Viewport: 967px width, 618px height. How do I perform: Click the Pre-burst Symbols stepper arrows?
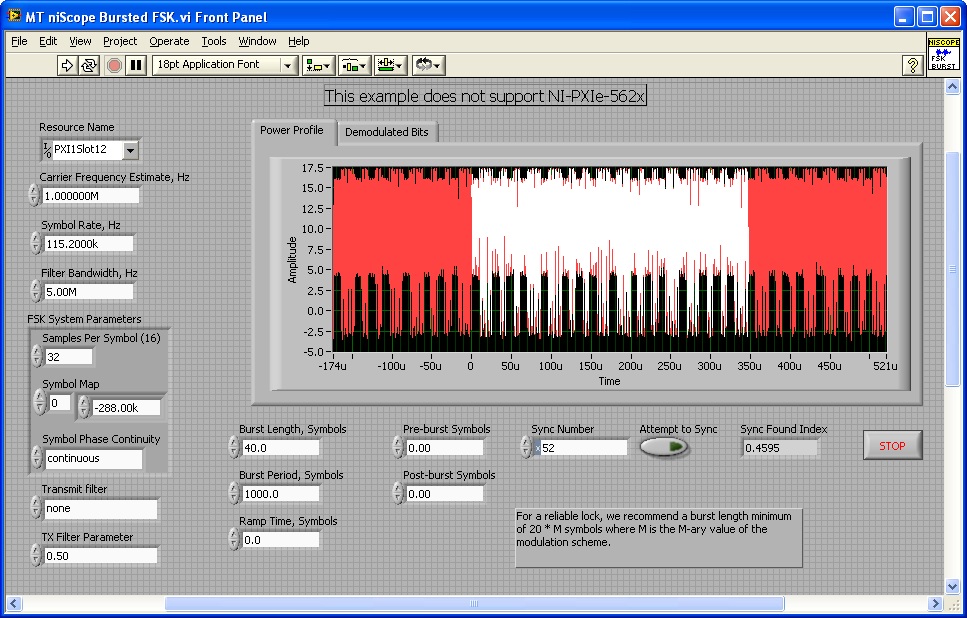pyautogui.click(x=398, y=447)
